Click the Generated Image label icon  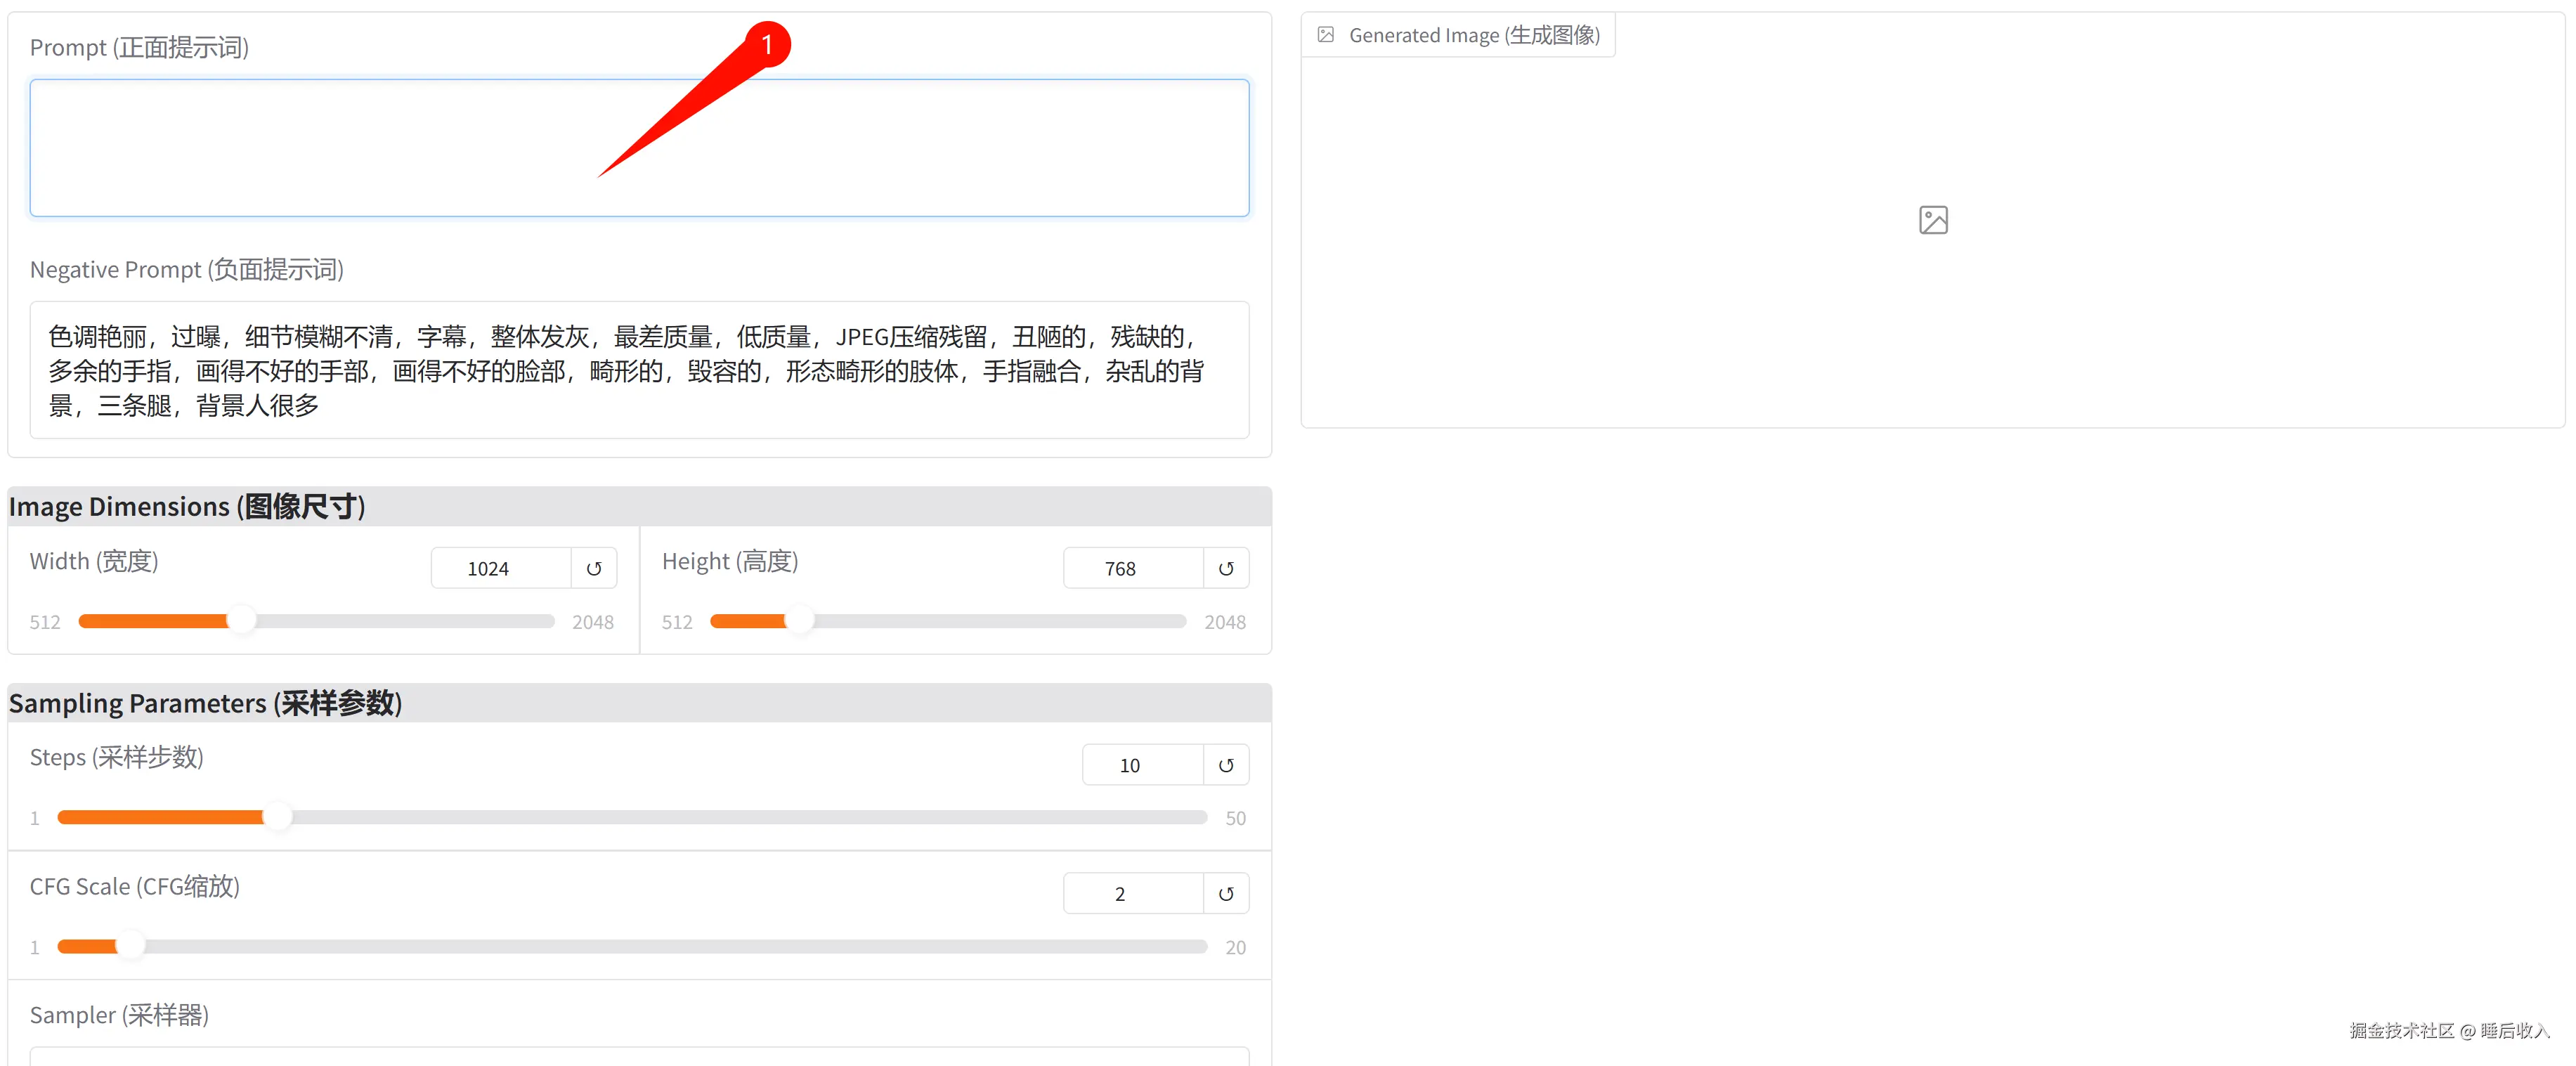point(1325,35)
